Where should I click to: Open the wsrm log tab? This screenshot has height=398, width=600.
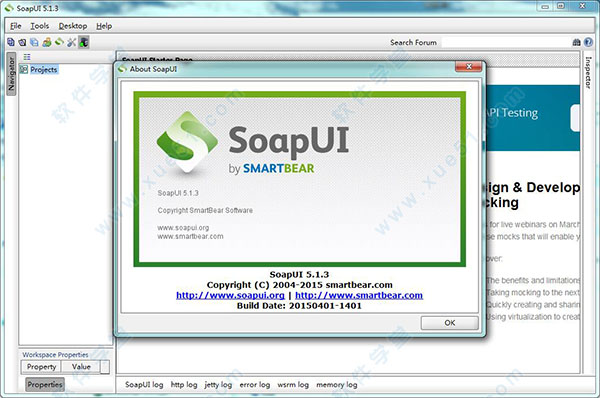(x=293, y=385)
